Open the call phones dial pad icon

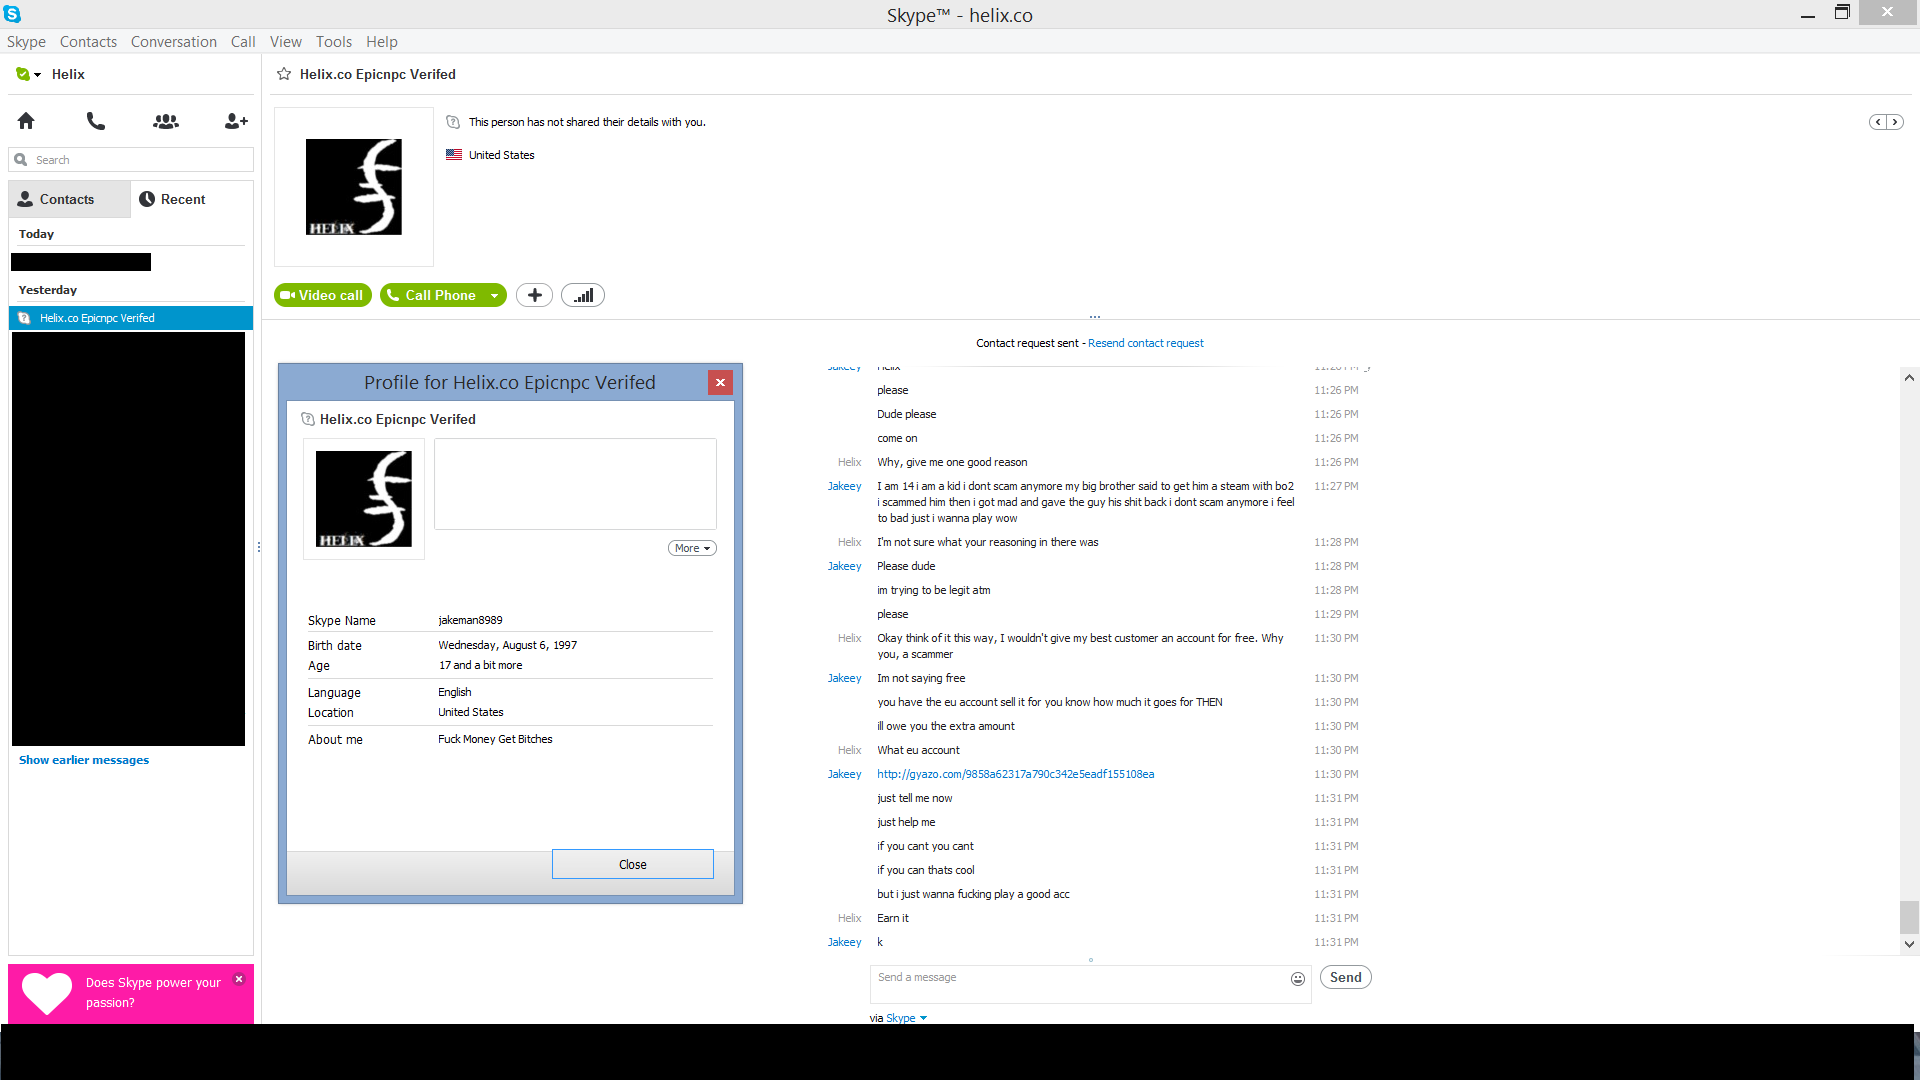coord(96,121)
